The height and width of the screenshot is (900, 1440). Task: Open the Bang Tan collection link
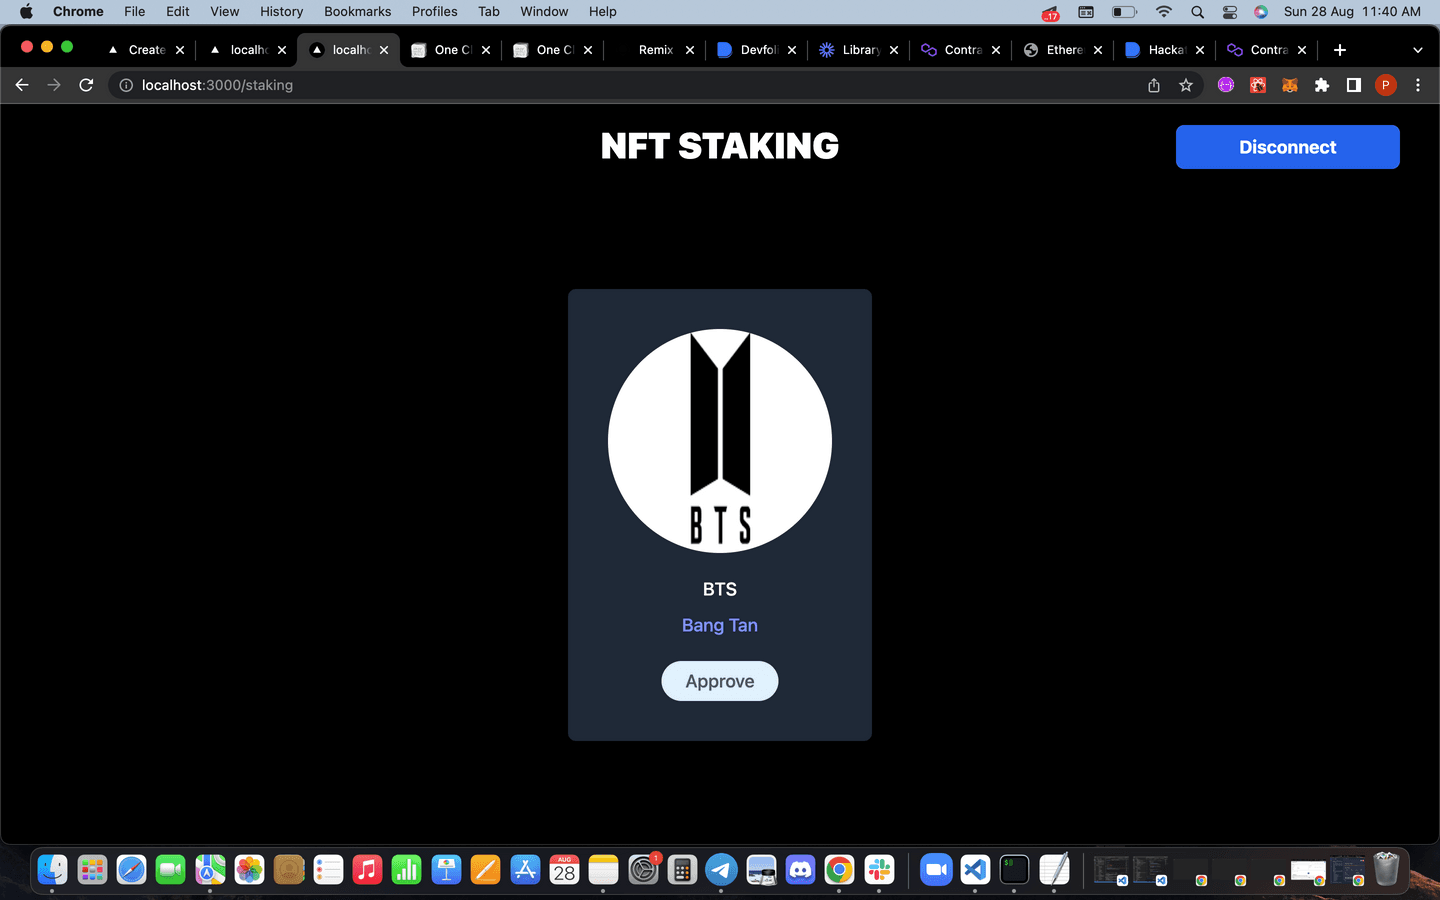point(720,625)
